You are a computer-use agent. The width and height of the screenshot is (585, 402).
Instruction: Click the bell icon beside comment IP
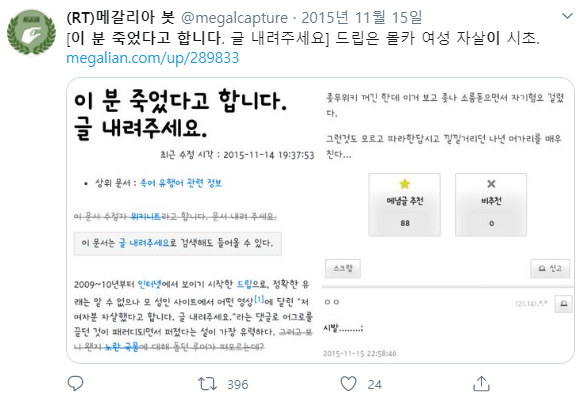point(563,303)
